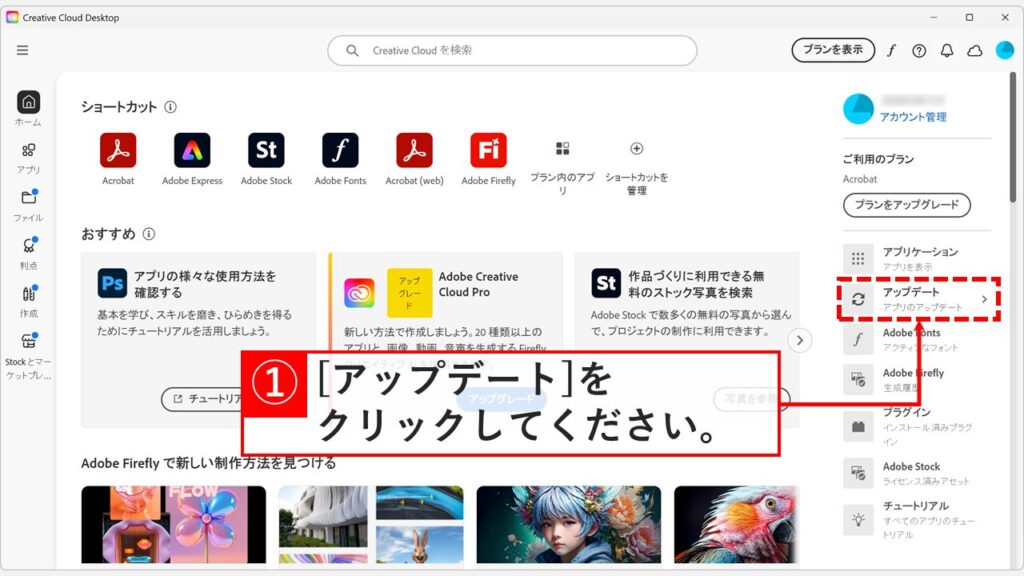Open the Benefits (利点) sidebar item

pos(28,253)
